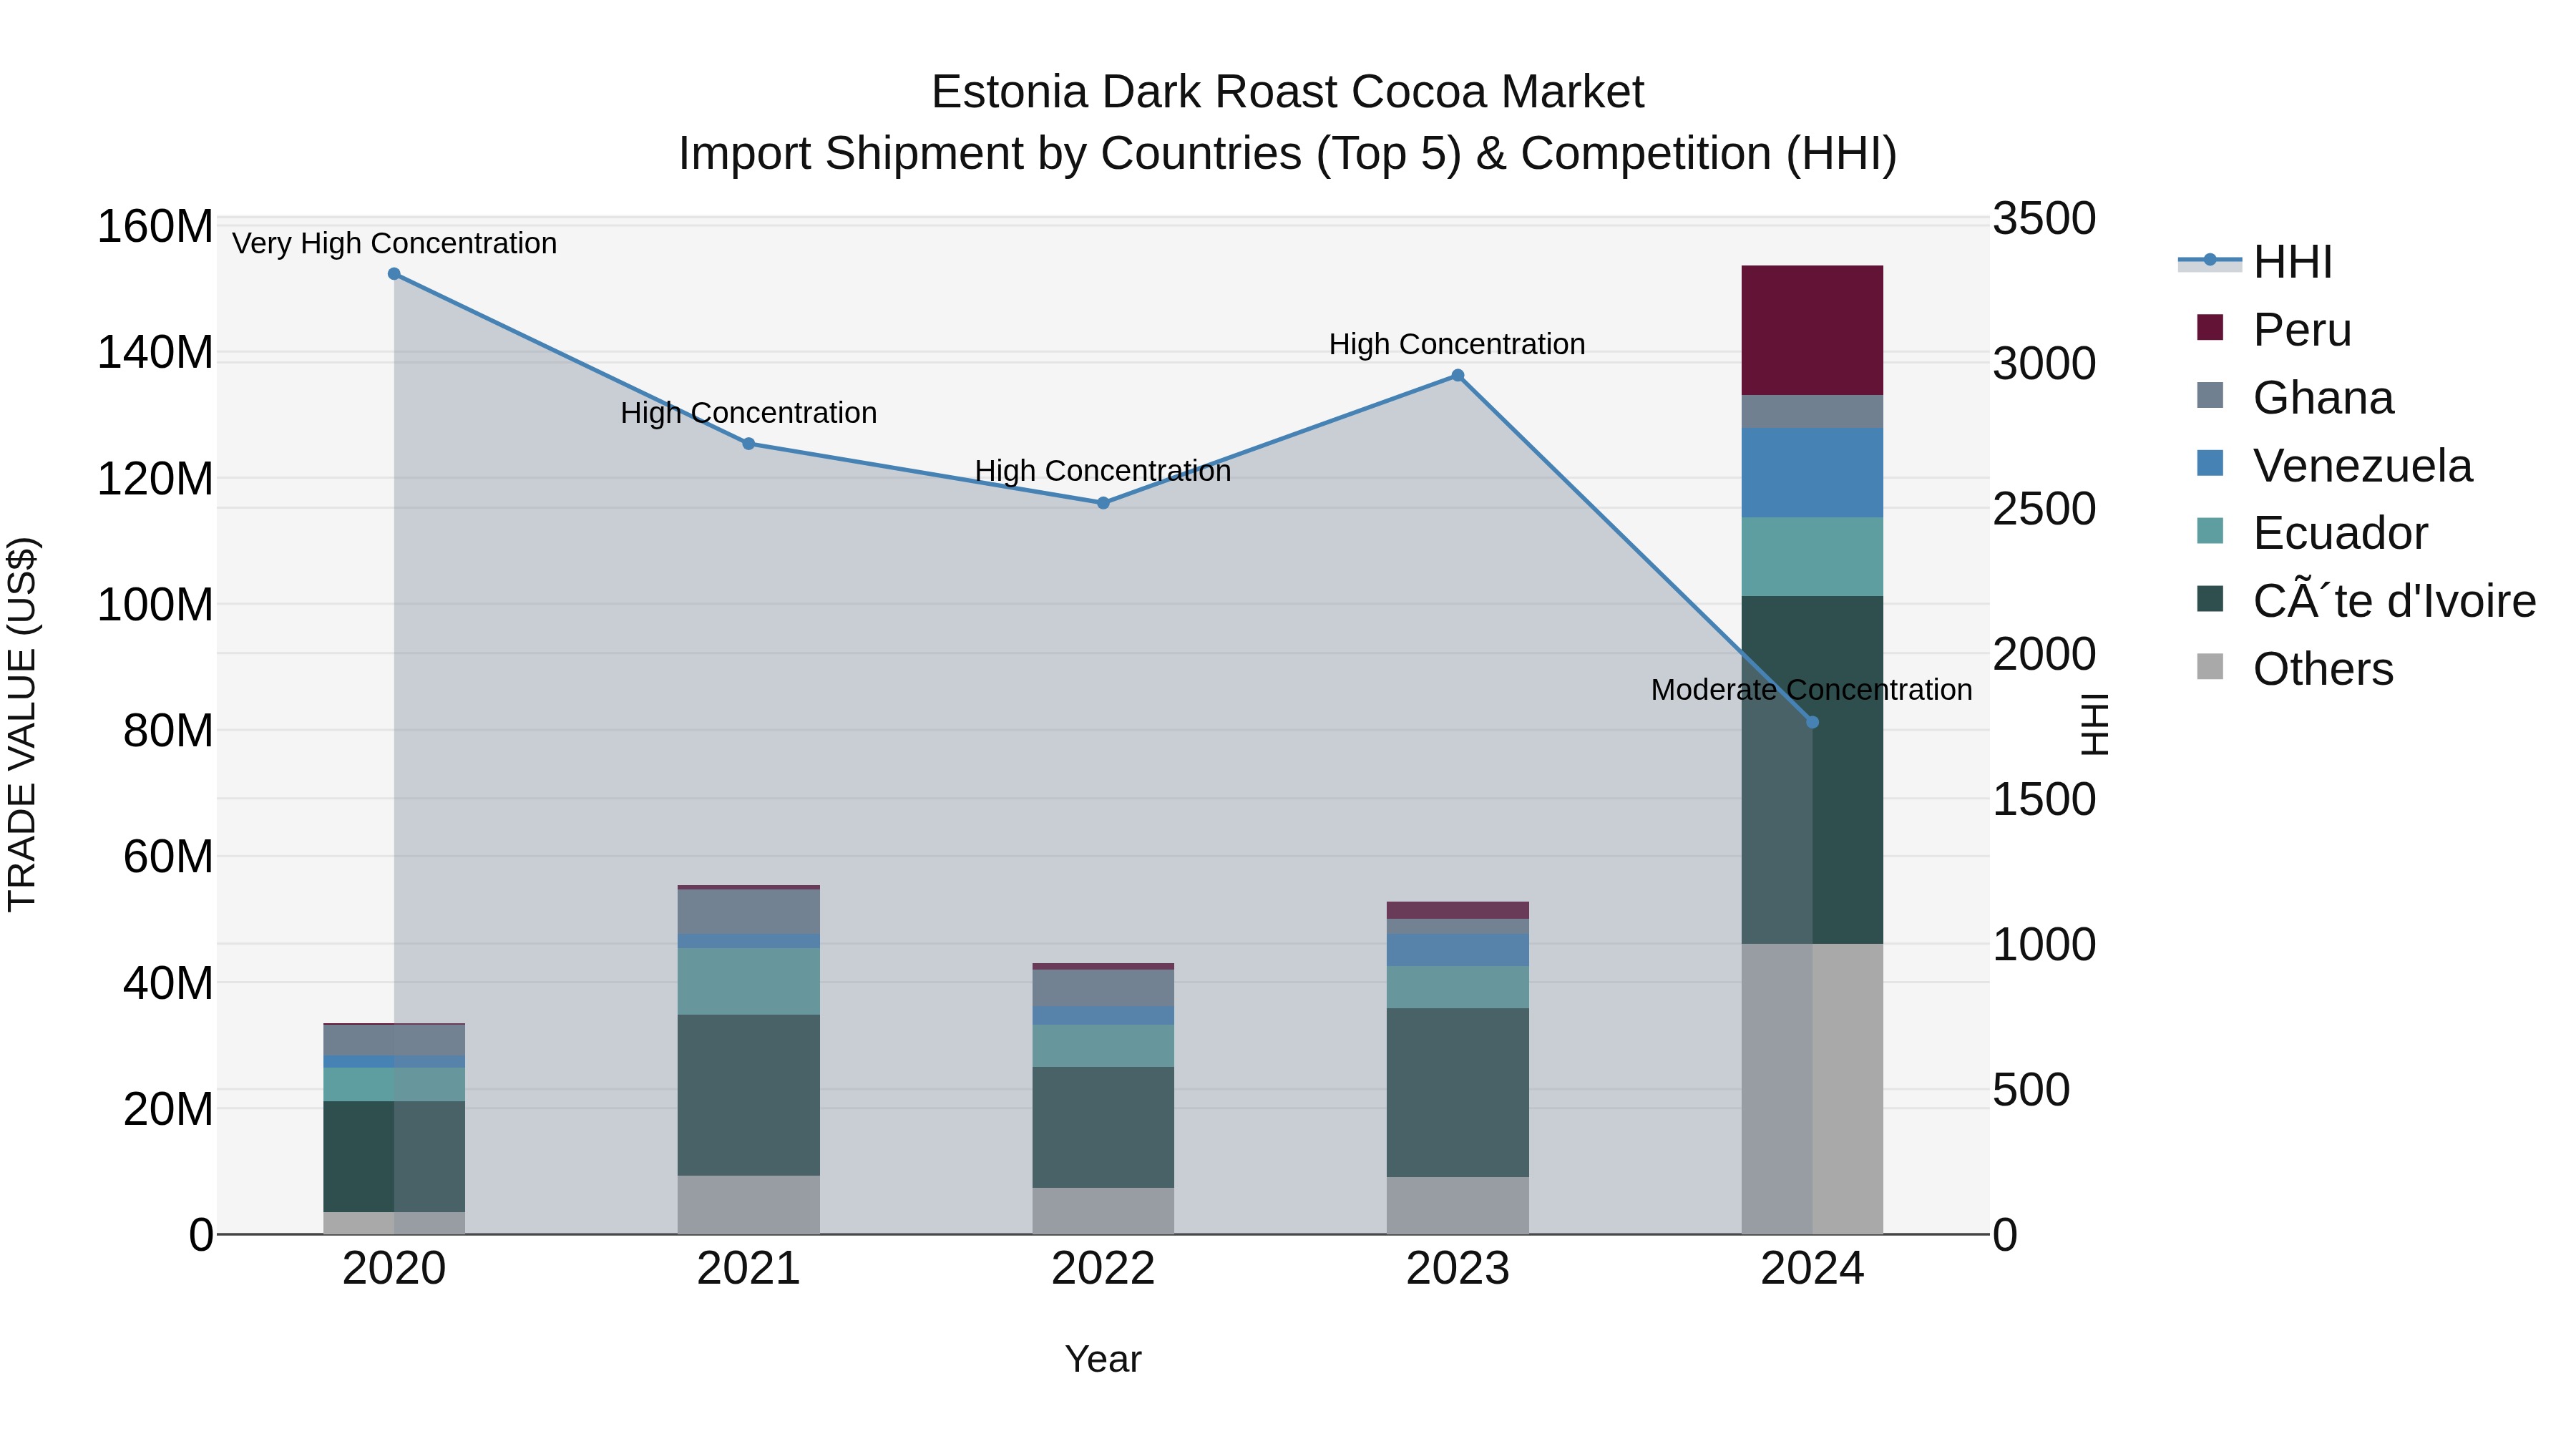This screenshot has height=1449, width=2576.
Task: Select the Côte d'Ivoire segment of 2021 bar
Action: pyautogui.click(x=749, y=1095)
